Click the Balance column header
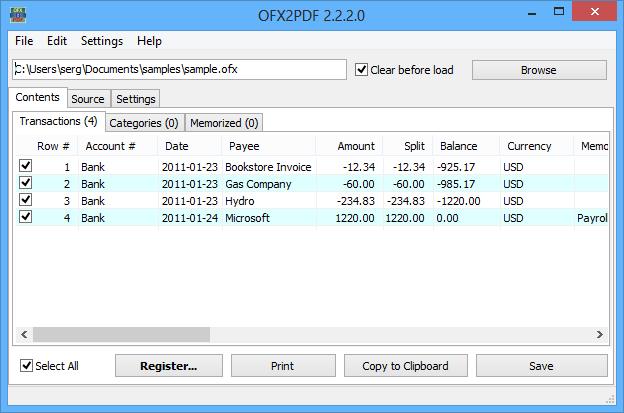This screenshot has width=624, height=413. click(x=466, y=146)
